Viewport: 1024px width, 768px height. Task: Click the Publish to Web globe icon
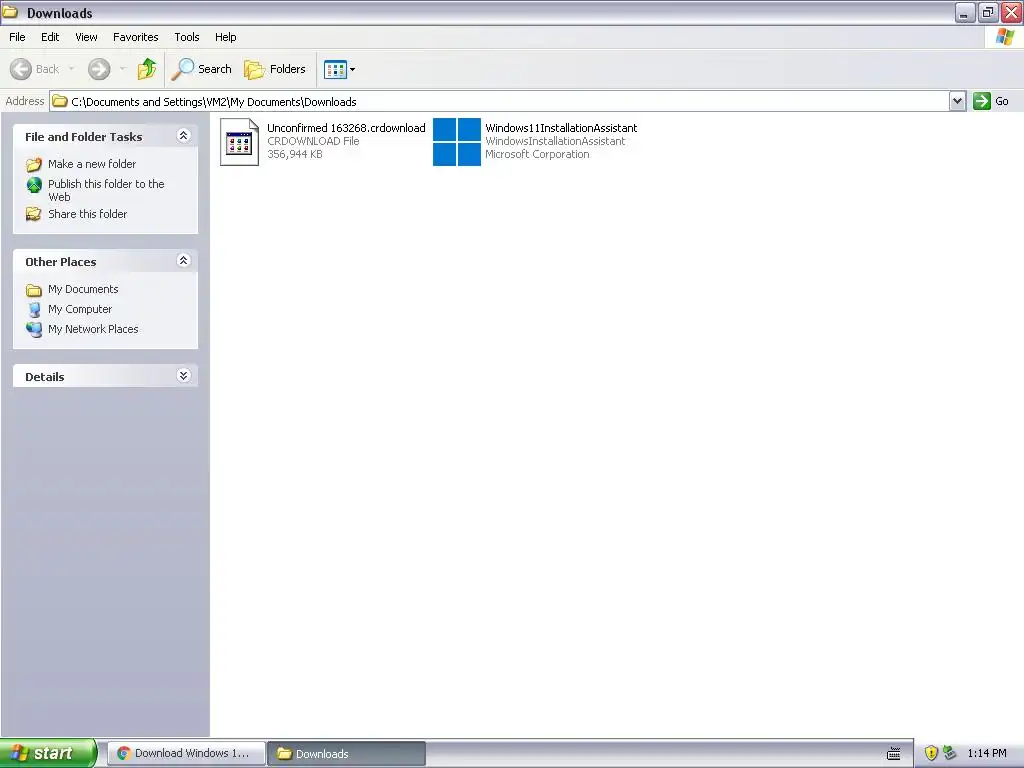tap(34, 185)
